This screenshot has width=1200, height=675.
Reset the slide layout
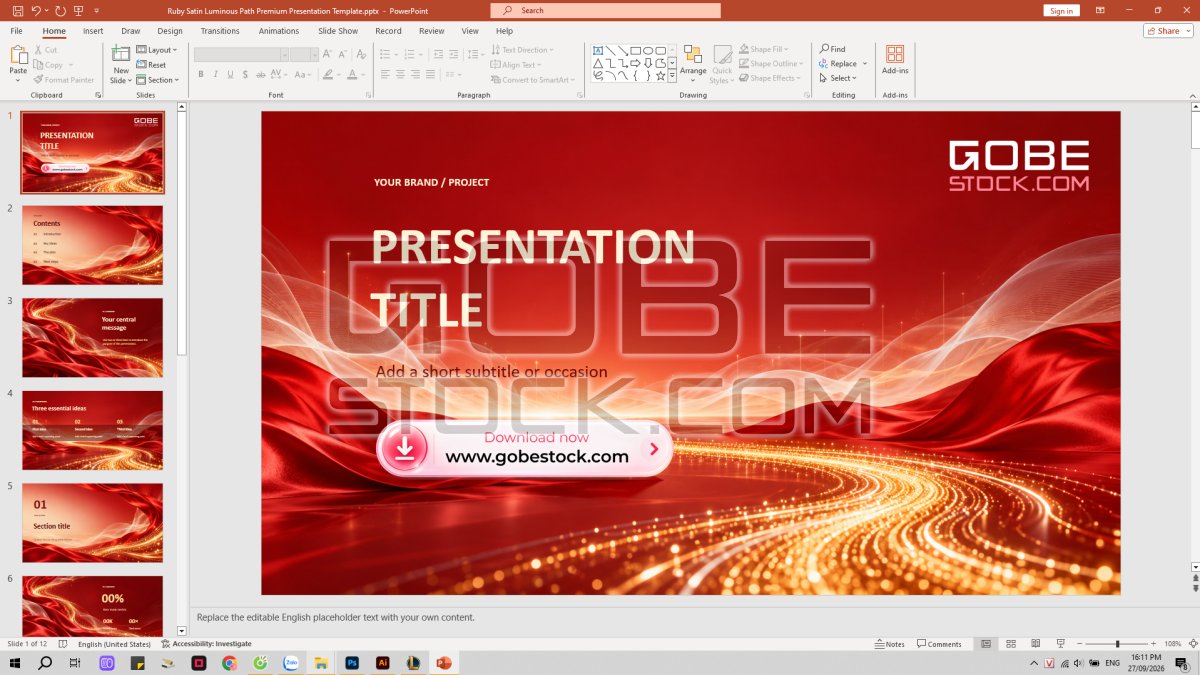151,65
